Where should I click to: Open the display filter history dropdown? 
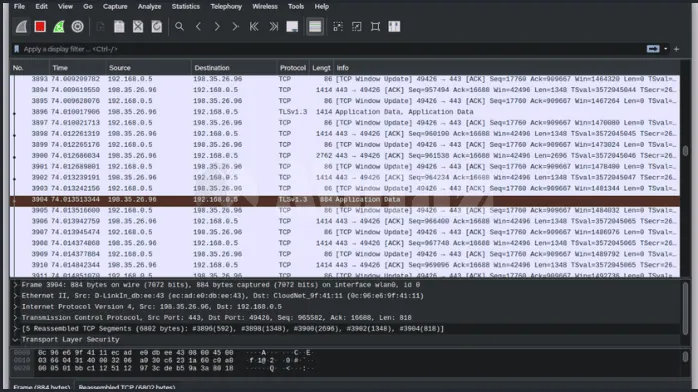[x=666, y=49]
